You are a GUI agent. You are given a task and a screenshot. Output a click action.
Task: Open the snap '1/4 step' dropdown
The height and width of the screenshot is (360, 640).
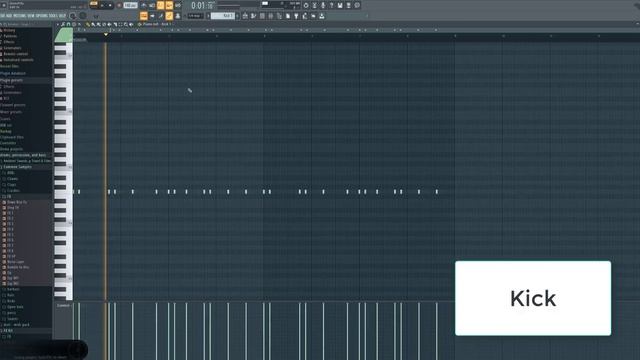point(195,16)
